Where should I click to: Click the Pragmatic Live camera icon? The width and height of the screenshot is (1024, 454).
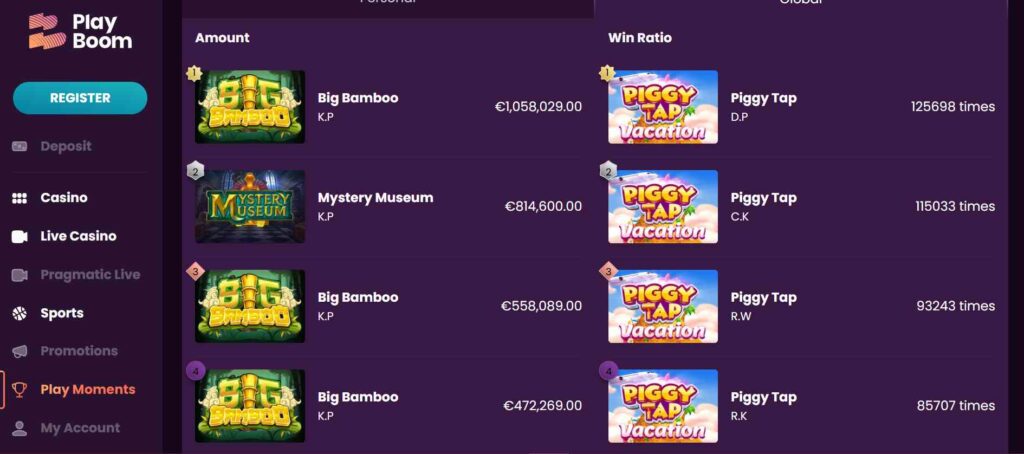point(19,275)
